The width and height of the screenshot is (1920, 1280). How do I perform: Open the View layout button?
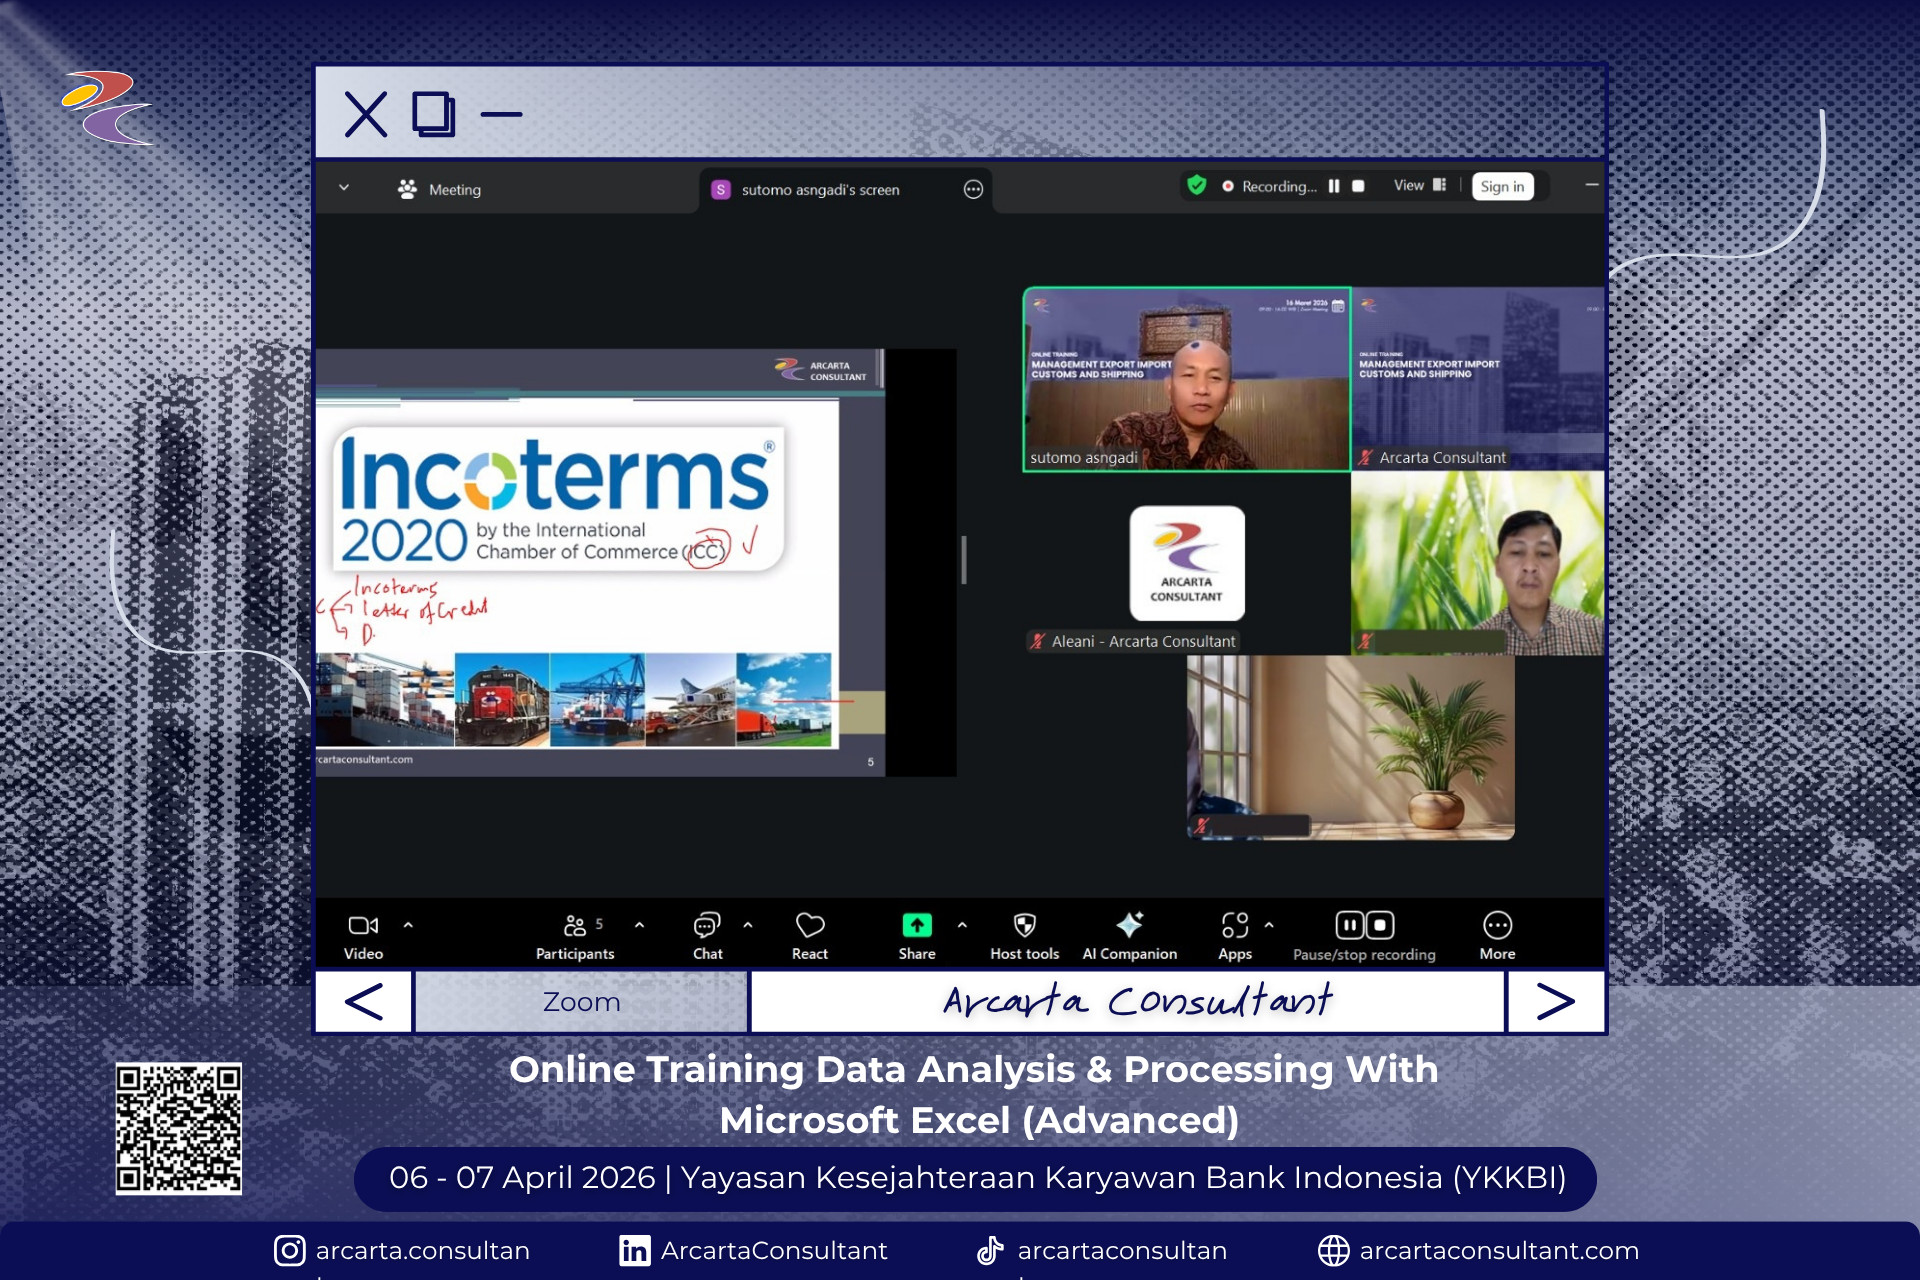(x=1419, y=186)
